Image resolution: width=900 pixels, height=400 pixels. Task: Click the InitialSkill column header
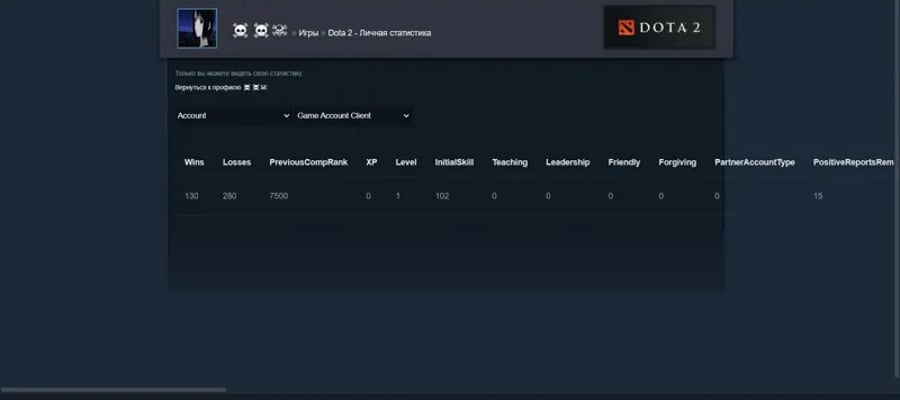coord(454,162)
